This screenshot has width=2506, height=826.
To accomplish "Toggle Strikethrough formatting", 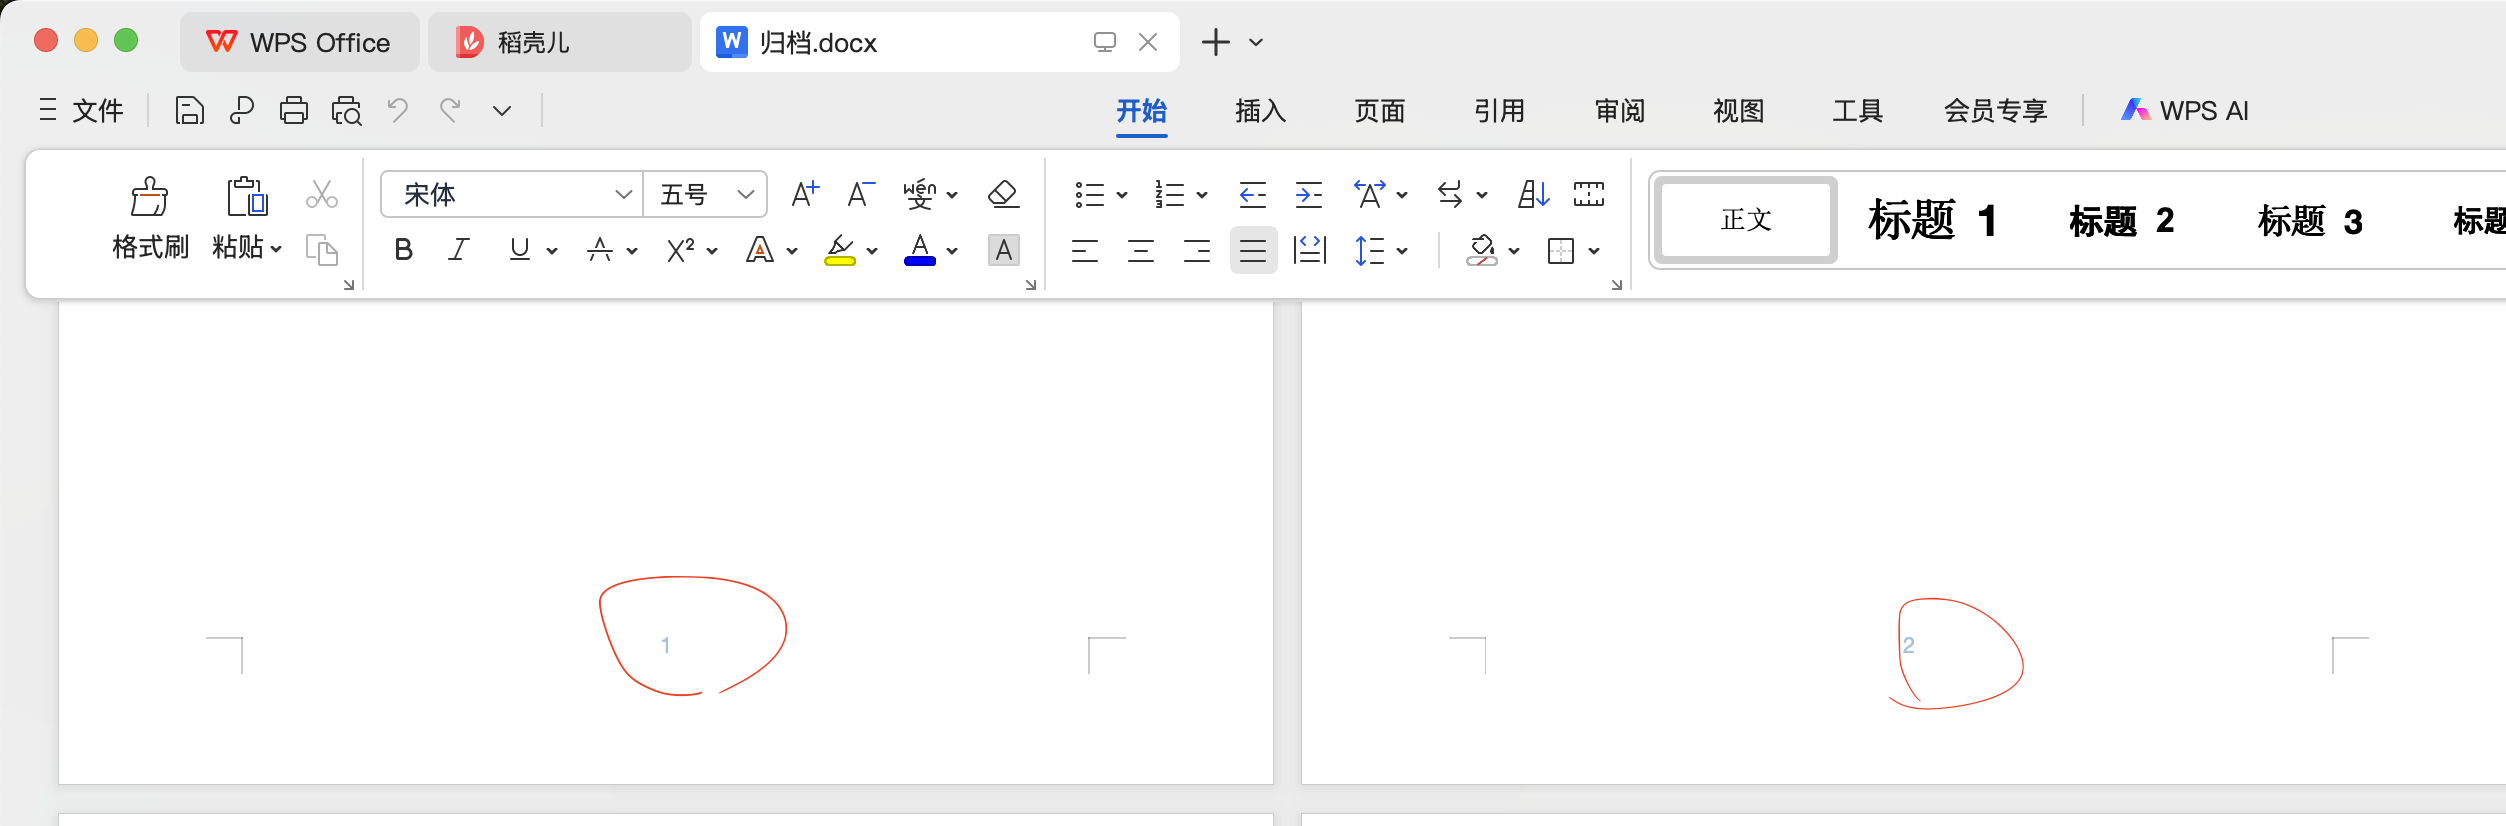I will pos(600,250).
